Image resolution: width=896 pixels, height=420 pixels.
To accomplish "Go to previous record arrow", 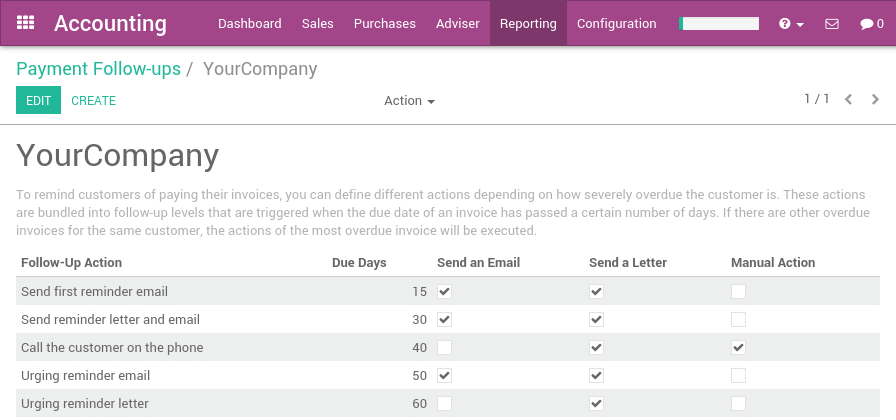I will 849,99.
